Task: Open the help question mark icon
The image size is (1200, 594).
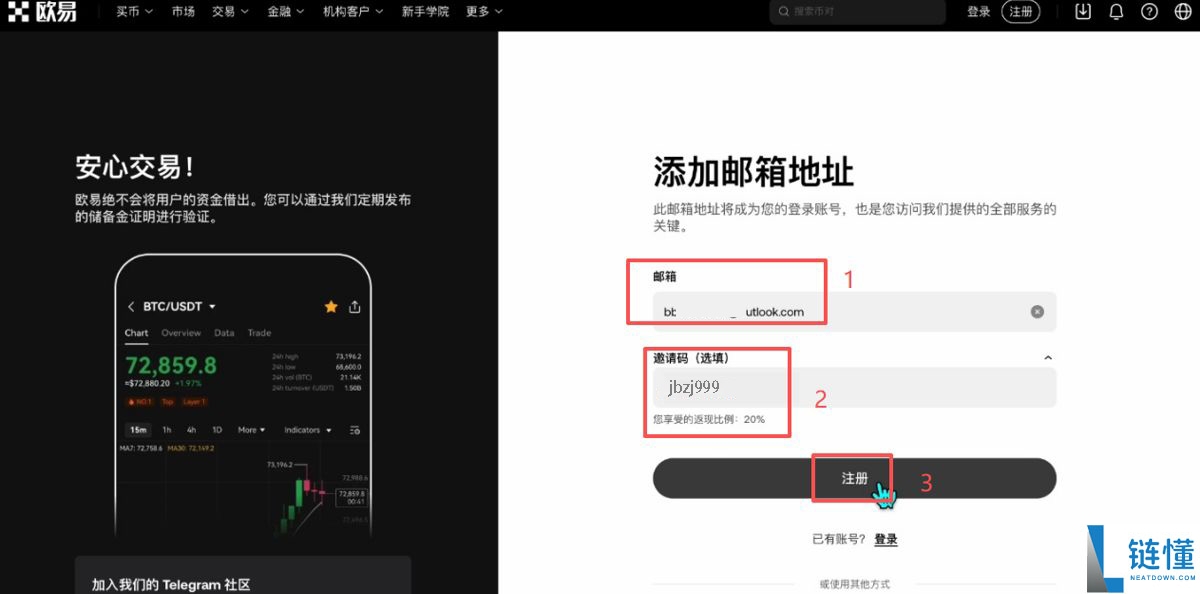Action: [x=1148, y=12]
